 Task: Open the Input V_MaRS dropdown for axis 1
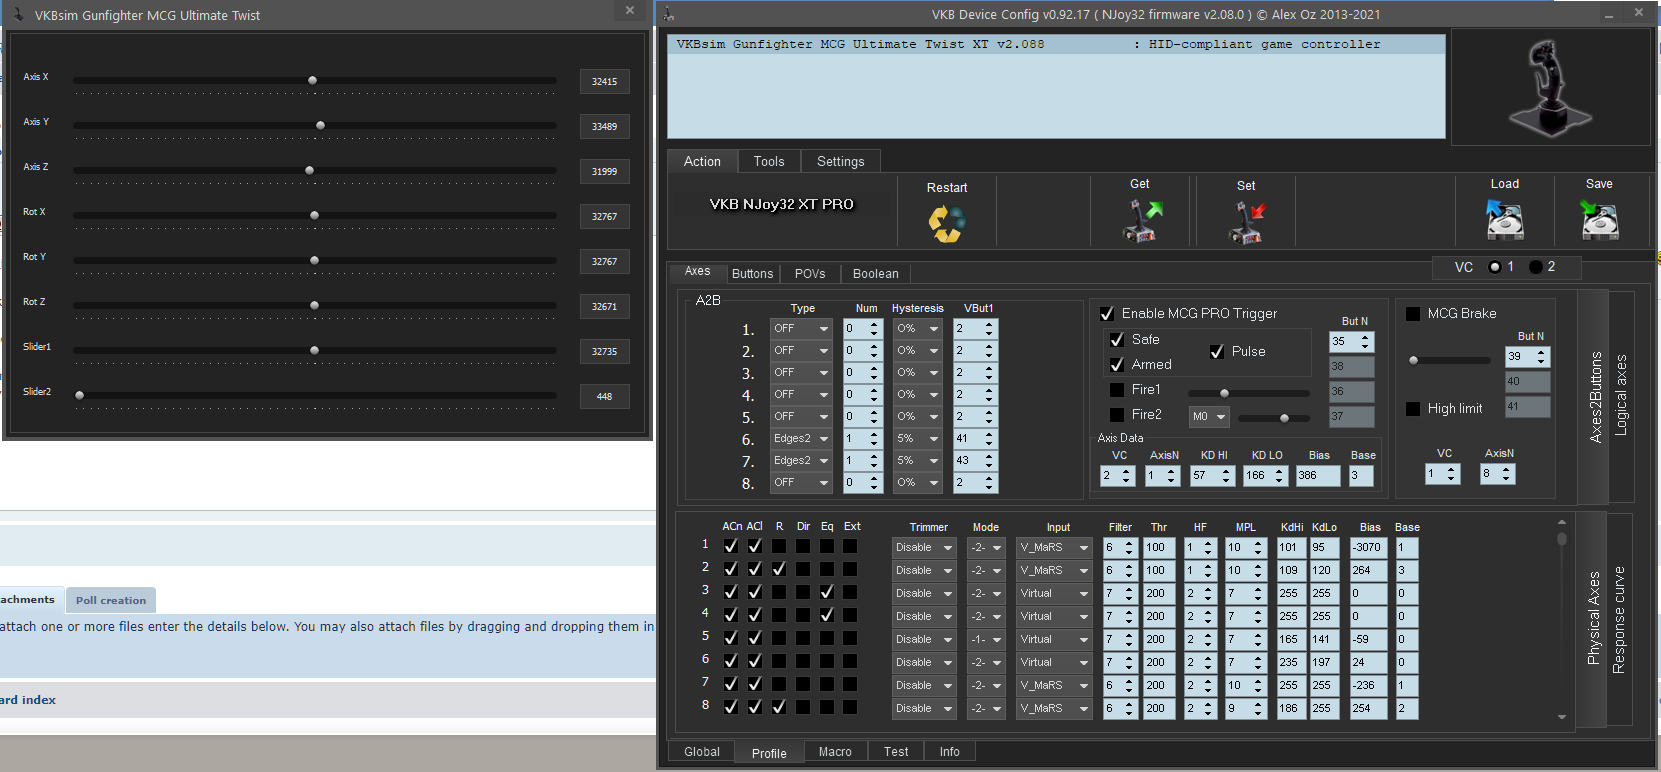tap(1054, 548)
